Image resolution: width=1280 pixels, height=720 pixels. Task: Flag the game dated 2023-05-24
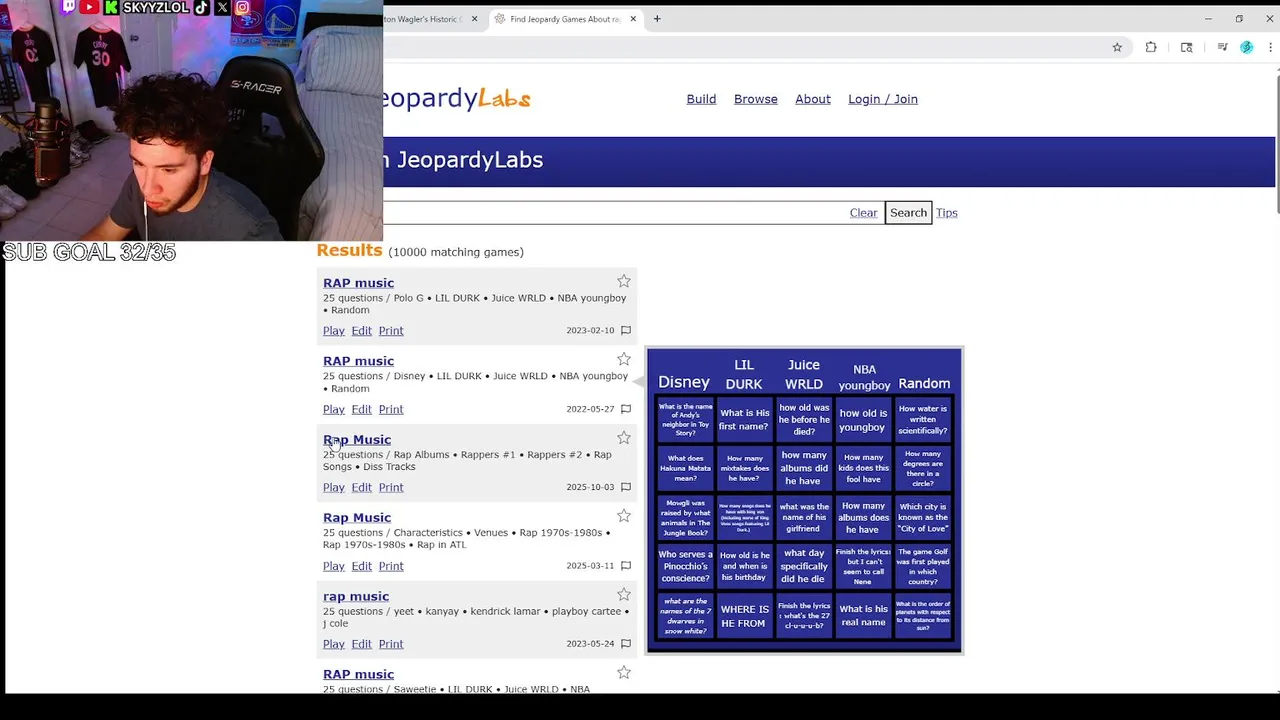coord(626,644)
